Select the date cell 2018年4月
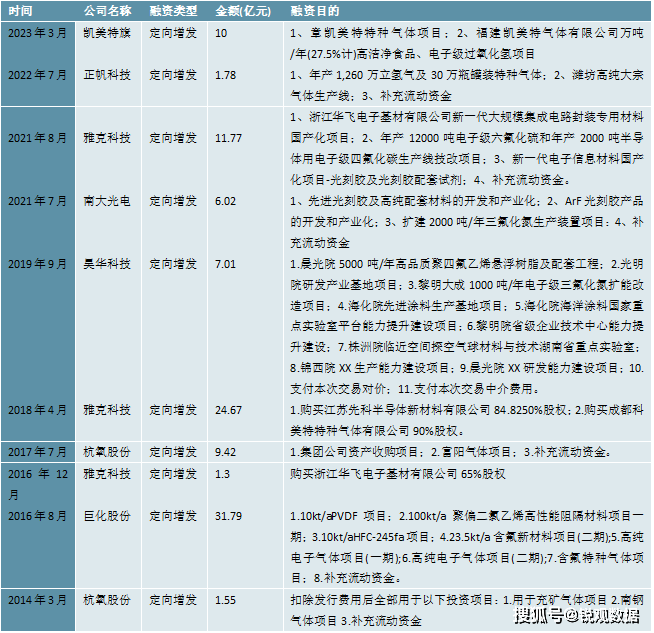The image size is (654, 633). [37, 410]
